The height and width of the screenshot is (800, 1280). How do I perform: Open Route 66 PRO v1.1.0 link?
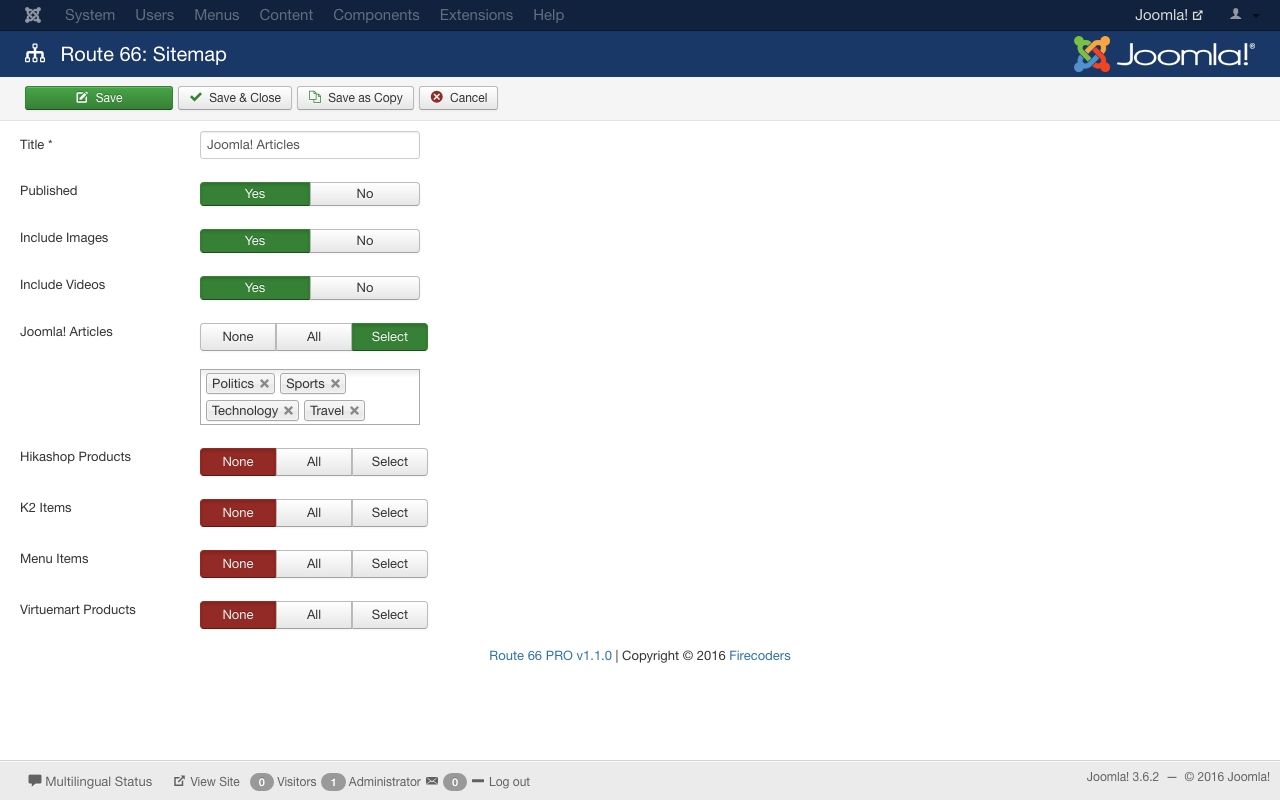pyautogui.click(x=550, y=656)
